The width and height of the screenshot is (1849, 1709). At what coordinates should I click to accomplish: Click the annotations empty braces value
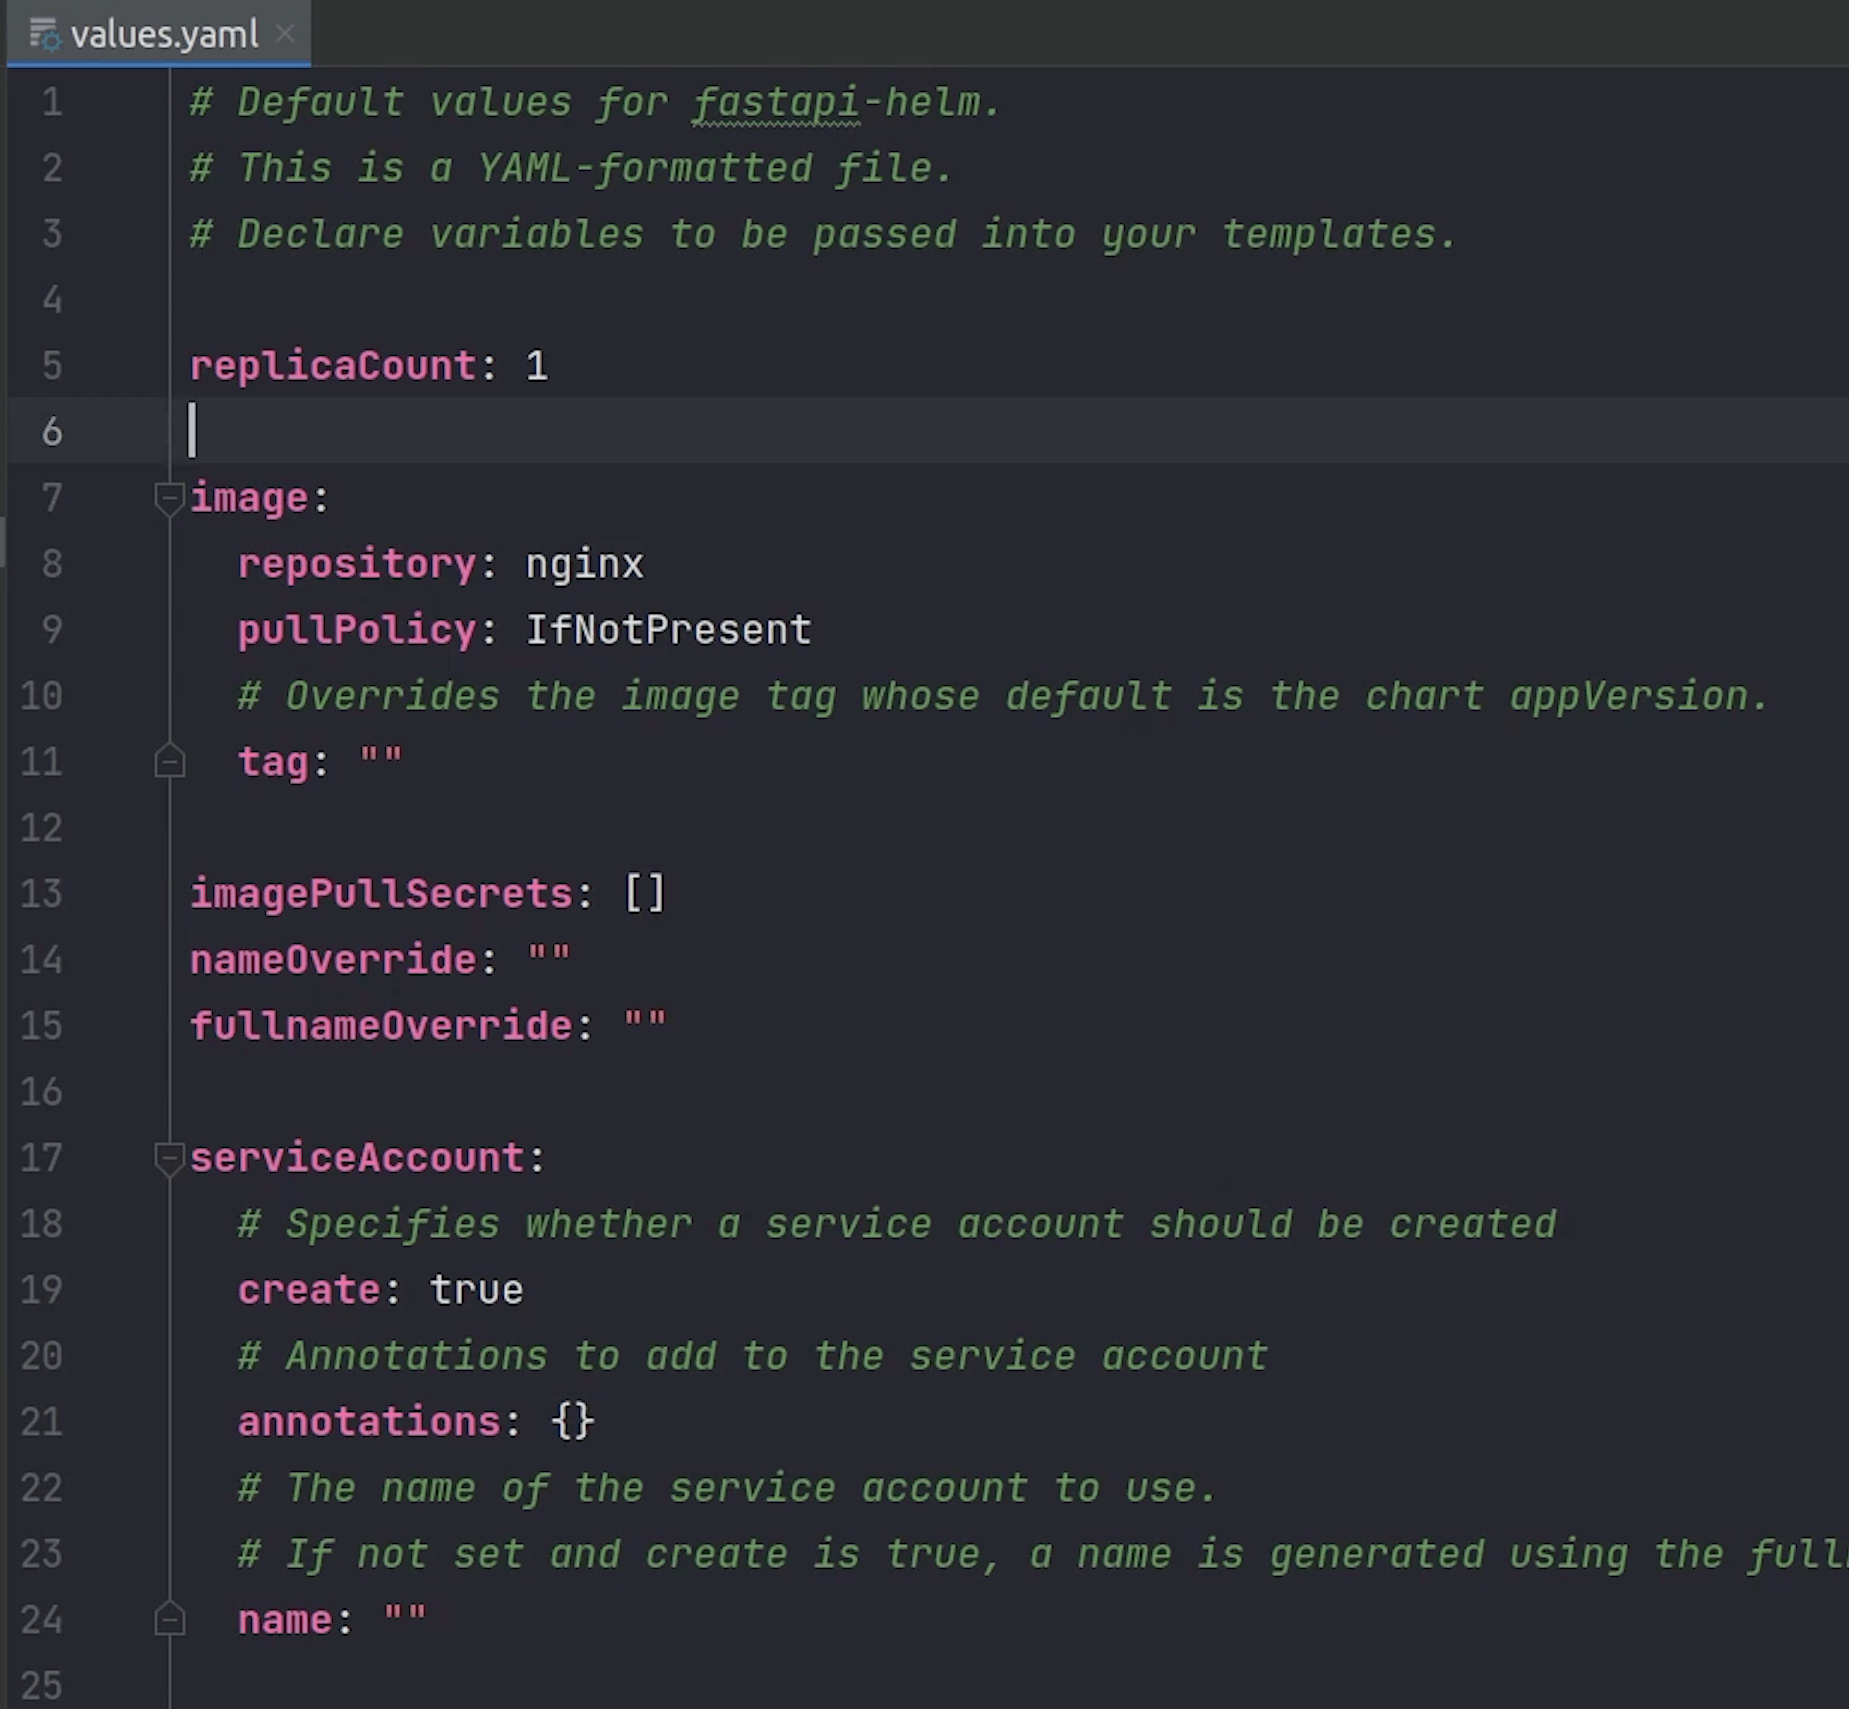tap(572, 1422)
